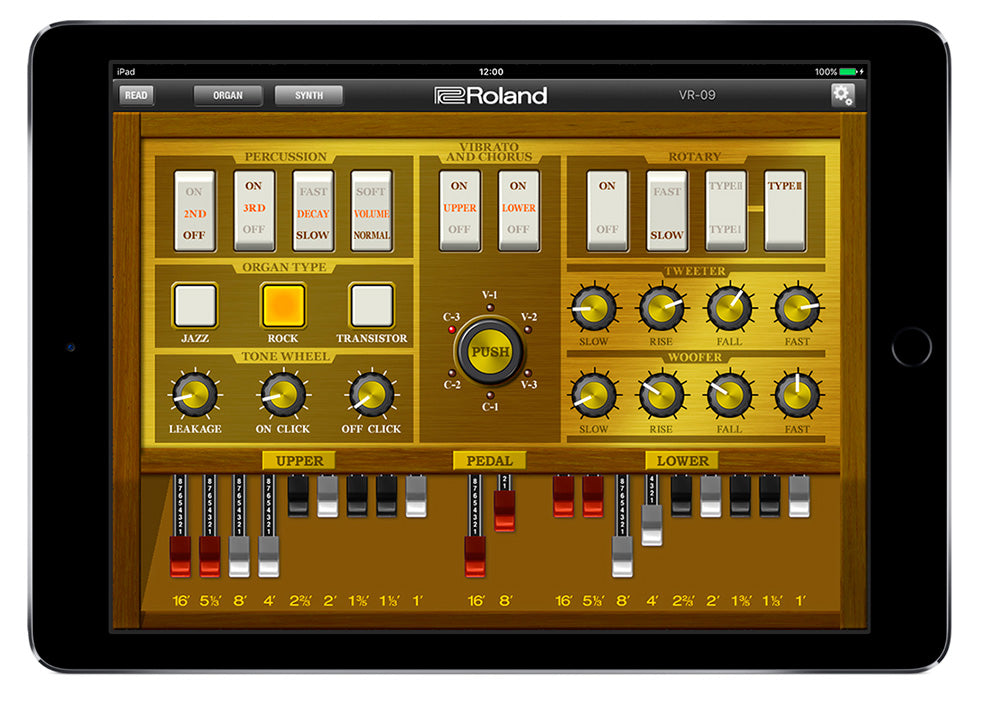1000x704 pixels.
Task: Click the LEAKAGE tone wheel knob
Action: coord(195,395)
